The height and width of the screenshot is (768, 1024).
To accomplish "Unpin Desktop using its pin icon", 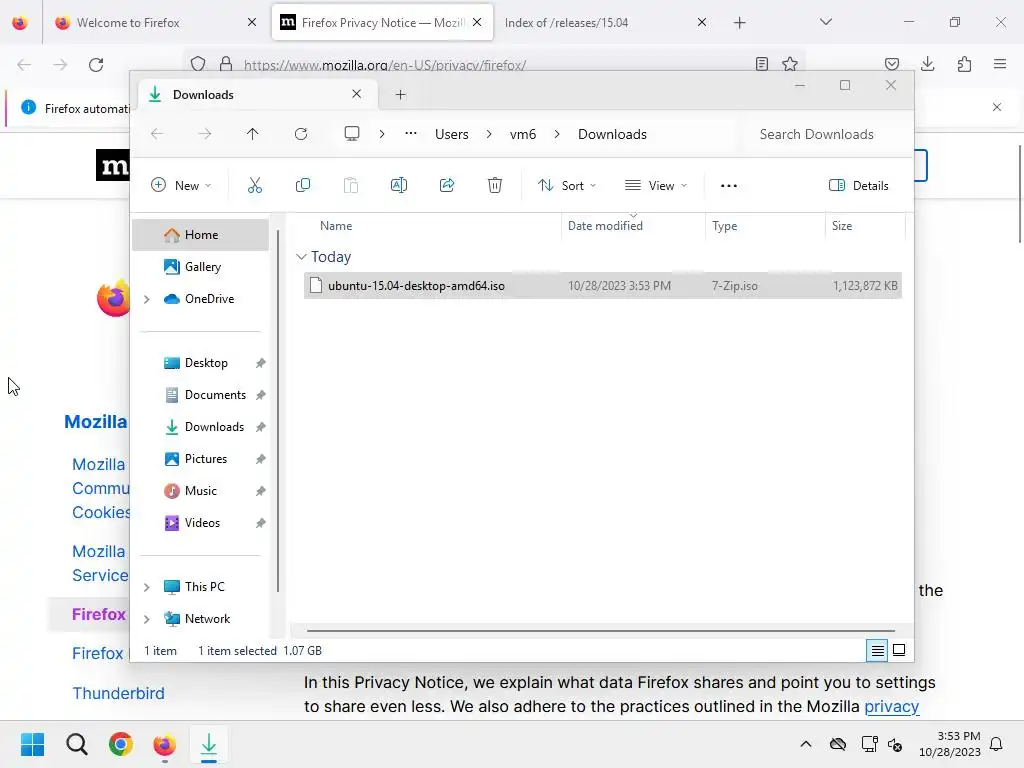I will click(261, 363).
